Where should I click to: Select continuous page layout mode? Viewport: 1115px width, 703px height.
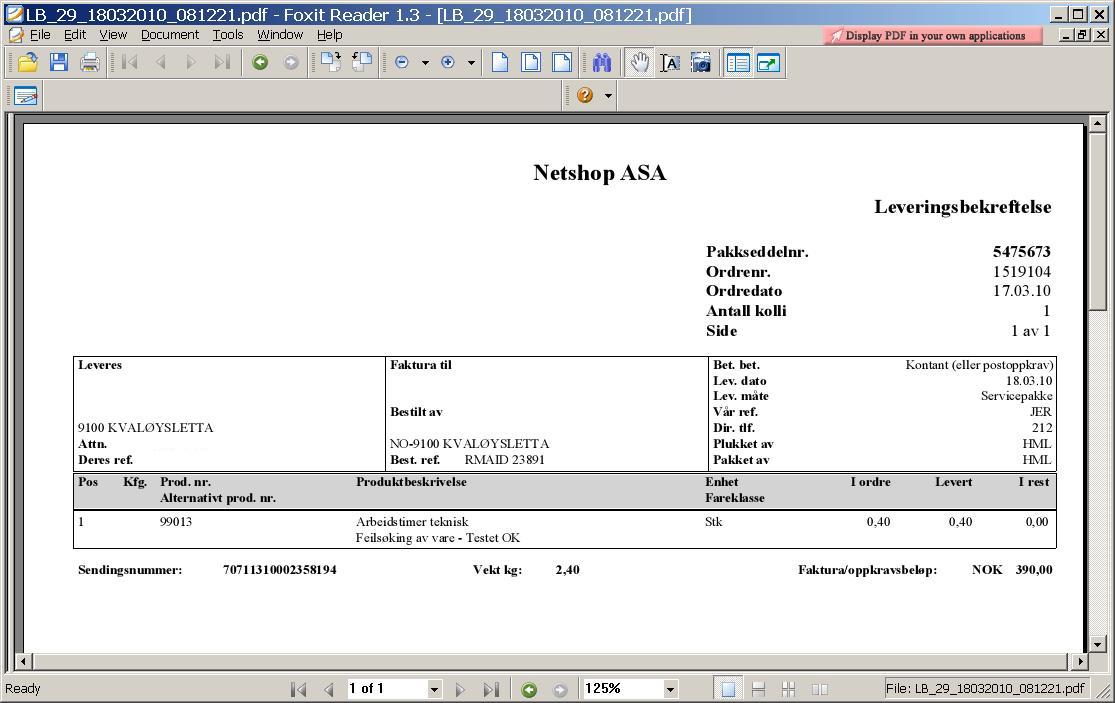tap(758, 689)
